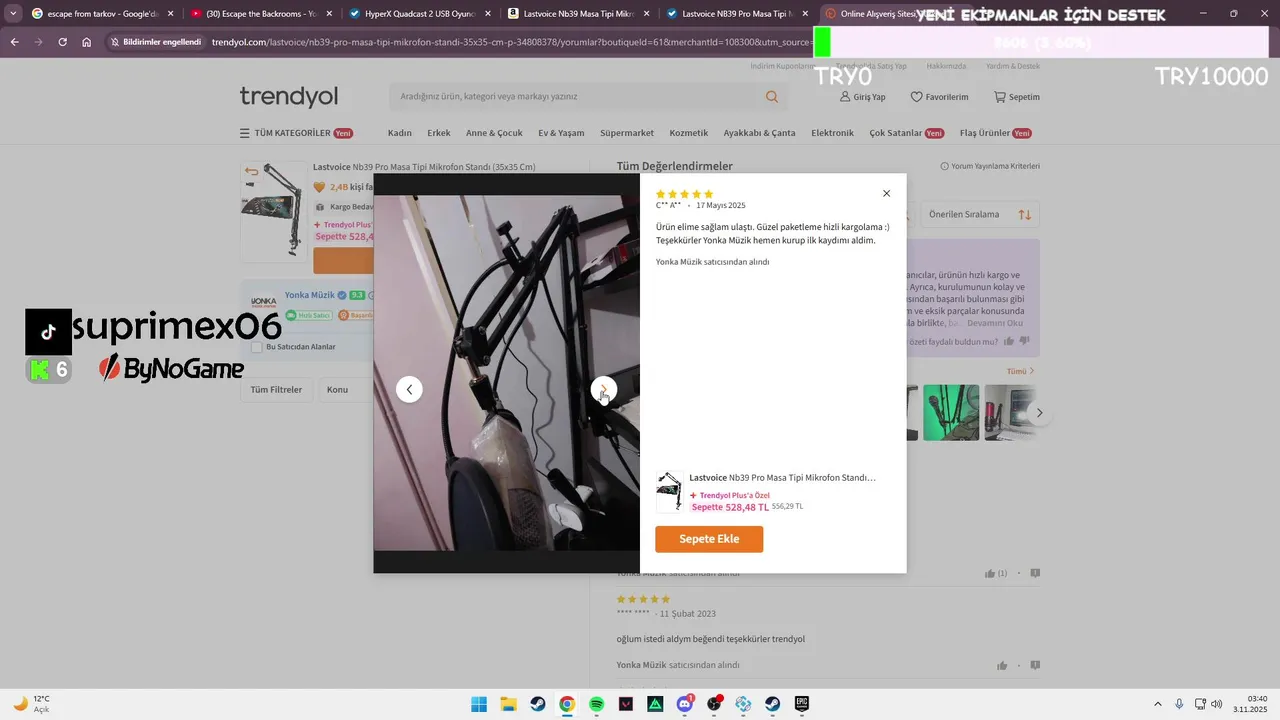Open Yorum Yayınlama Kriterleri link
The image size is (1280, 720).
[x=990, y=166]
